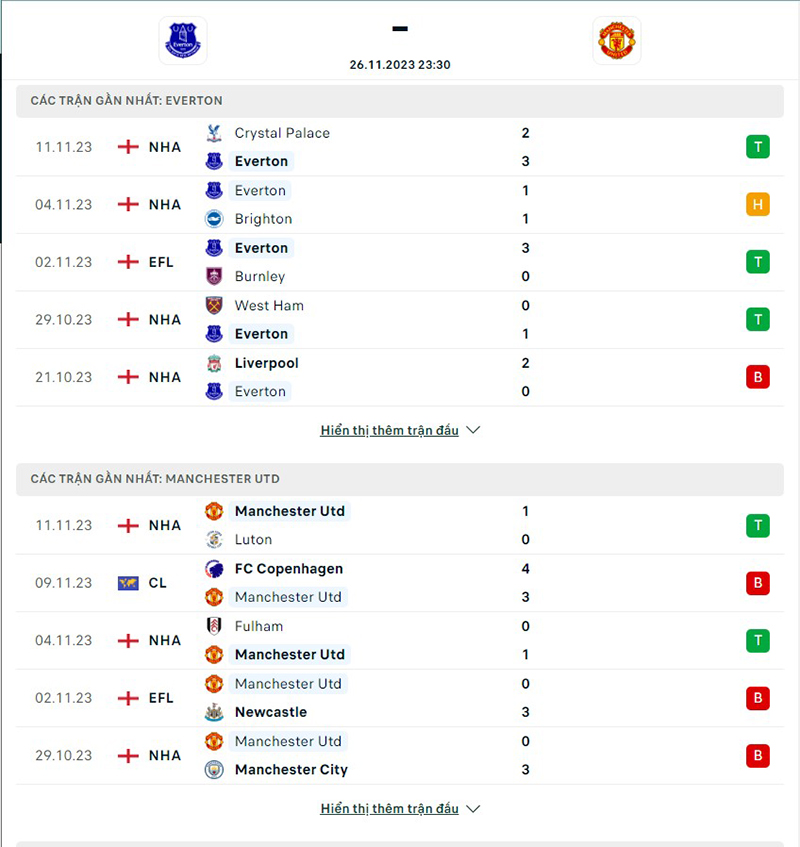Viewport: 800px width, 847px height.
Task: Click the 26.11.2023 23:30 match time
Action: coord(400,64)
